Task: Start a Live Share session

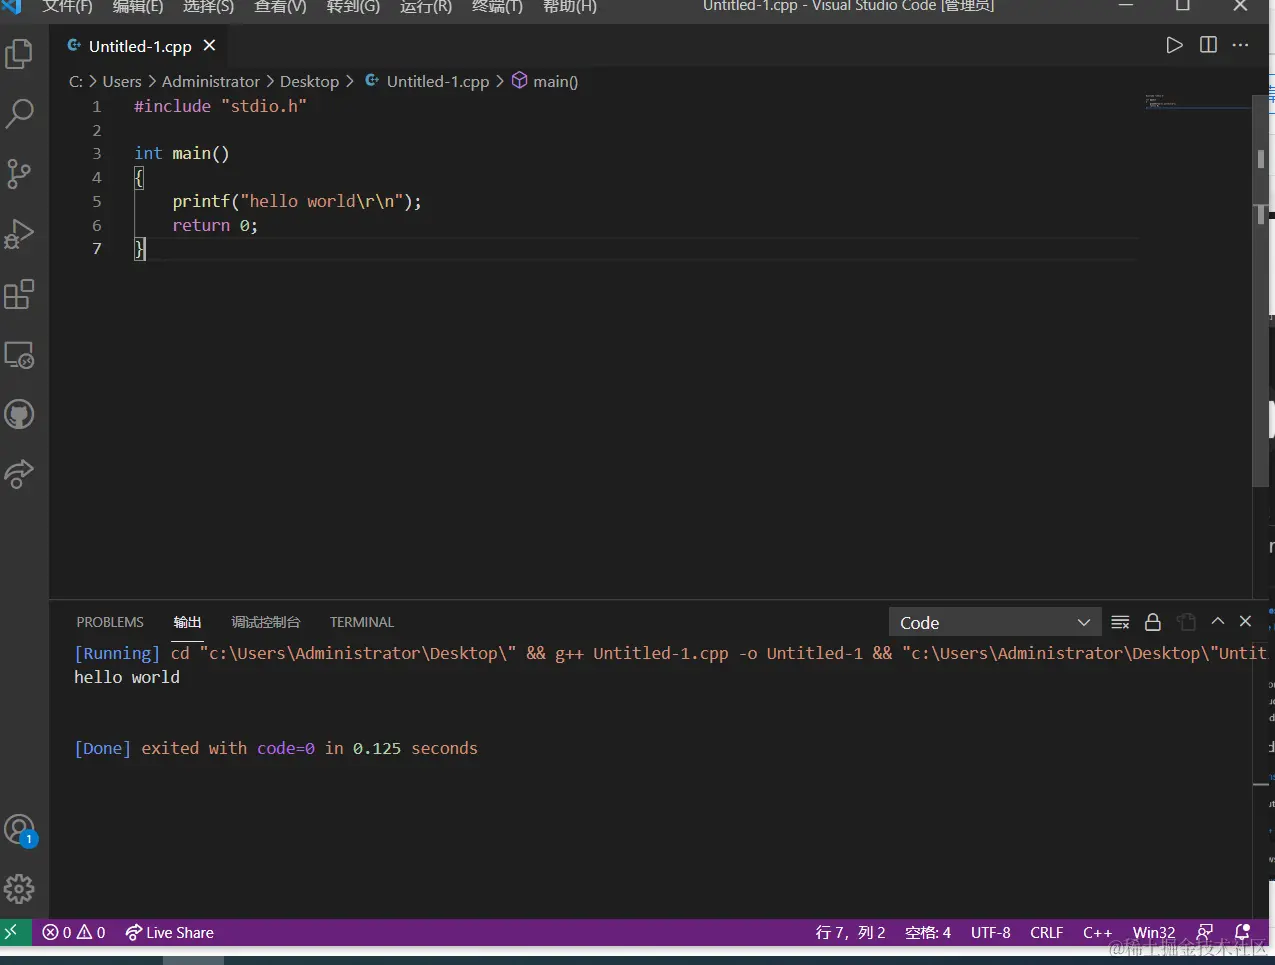Action: pyautogui.click(x=169, y=932)
